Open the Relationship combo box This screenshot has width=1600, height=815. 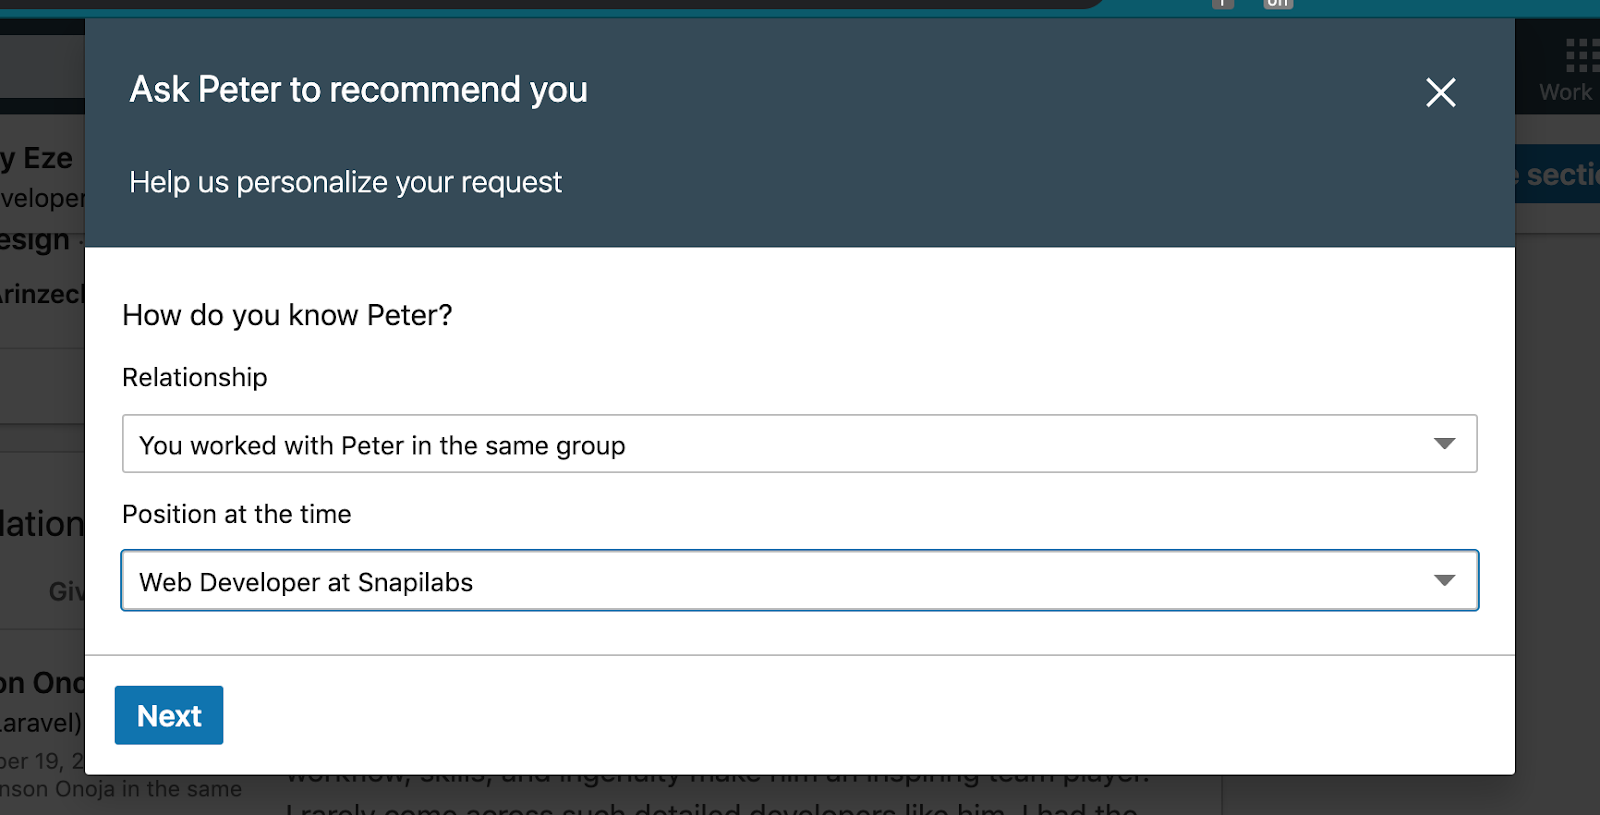[x=780, y=444]
